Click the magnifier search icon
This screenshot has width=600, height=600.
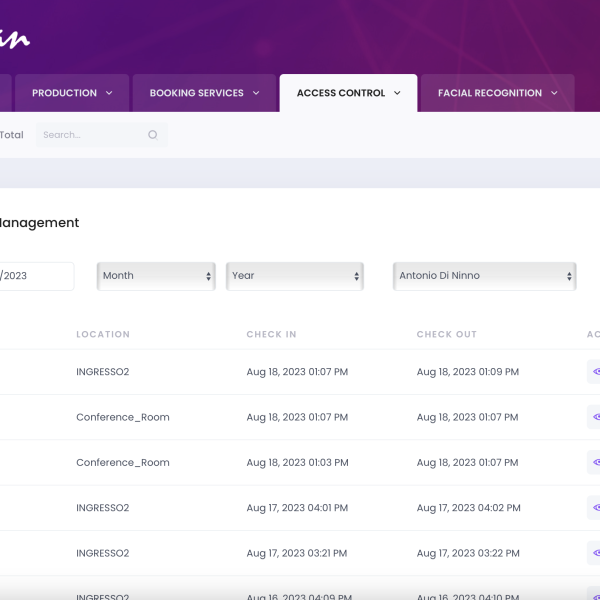[153, 135]
